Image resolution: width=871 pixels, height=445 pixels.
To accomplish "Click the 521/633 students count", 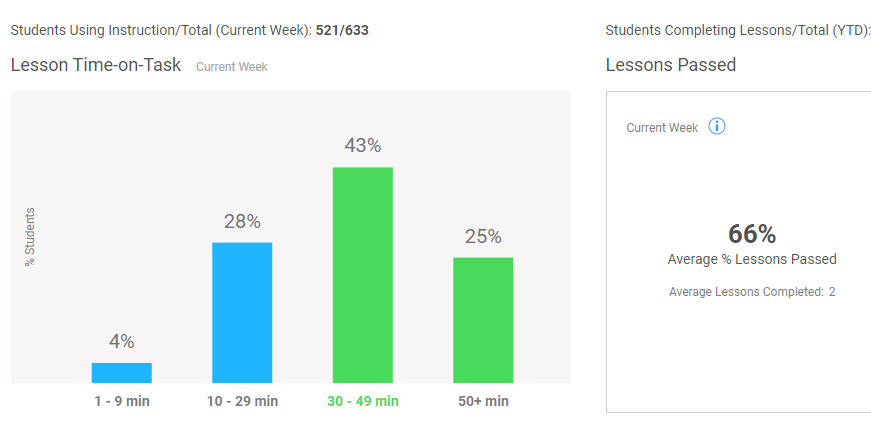I will [x=342, y=30].
